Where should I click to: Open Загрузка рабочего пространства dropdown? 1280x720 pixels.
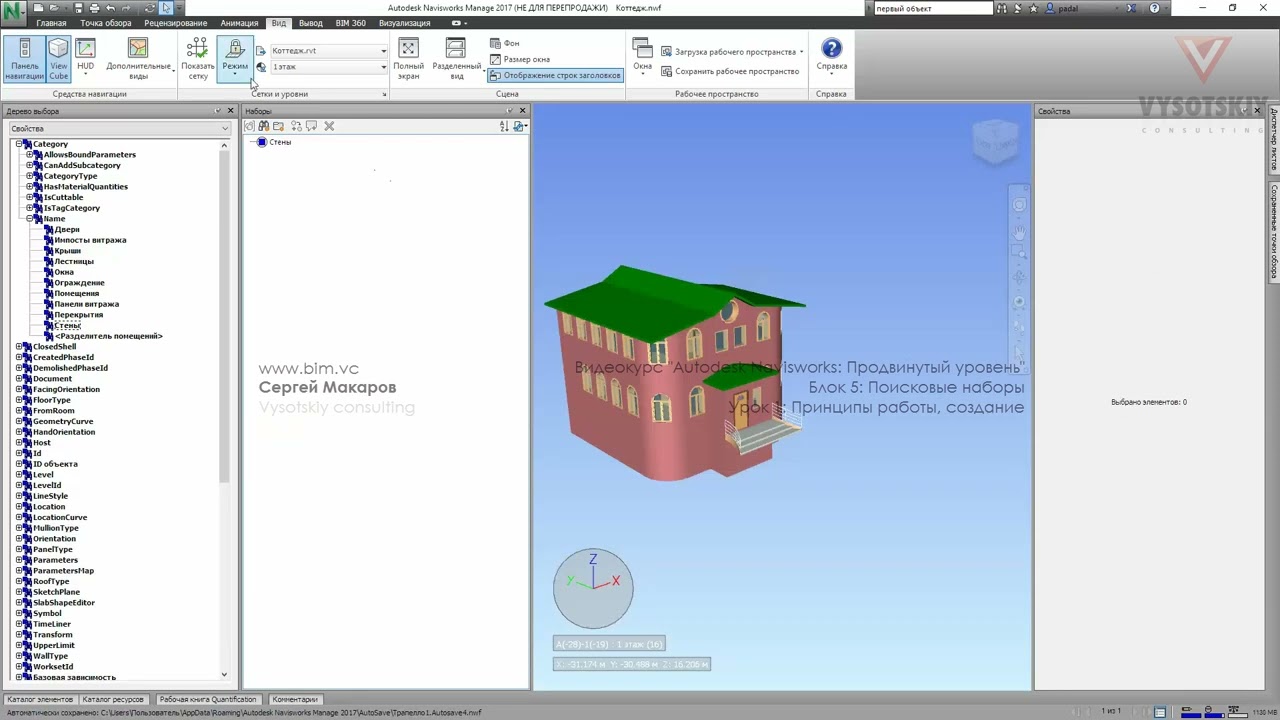(732, 52)
